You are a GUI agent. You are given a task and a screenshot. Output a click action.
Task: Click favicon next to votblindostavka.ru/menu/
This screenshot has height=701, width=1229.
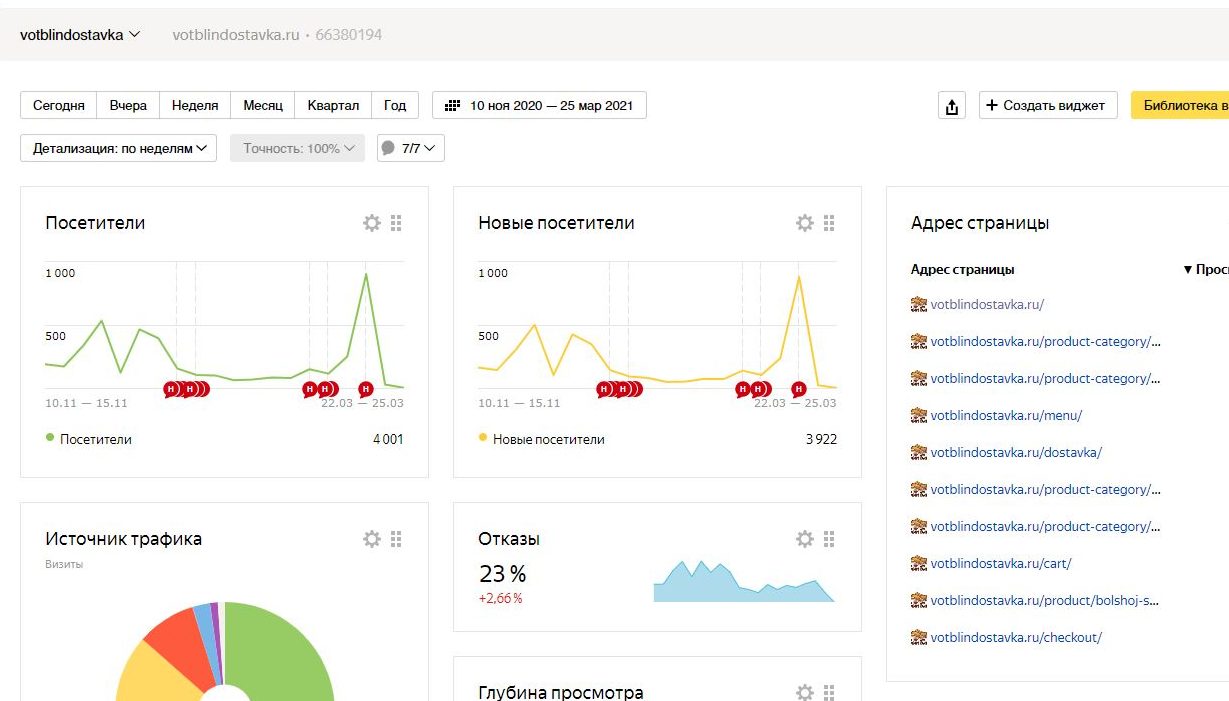point(919,416)
